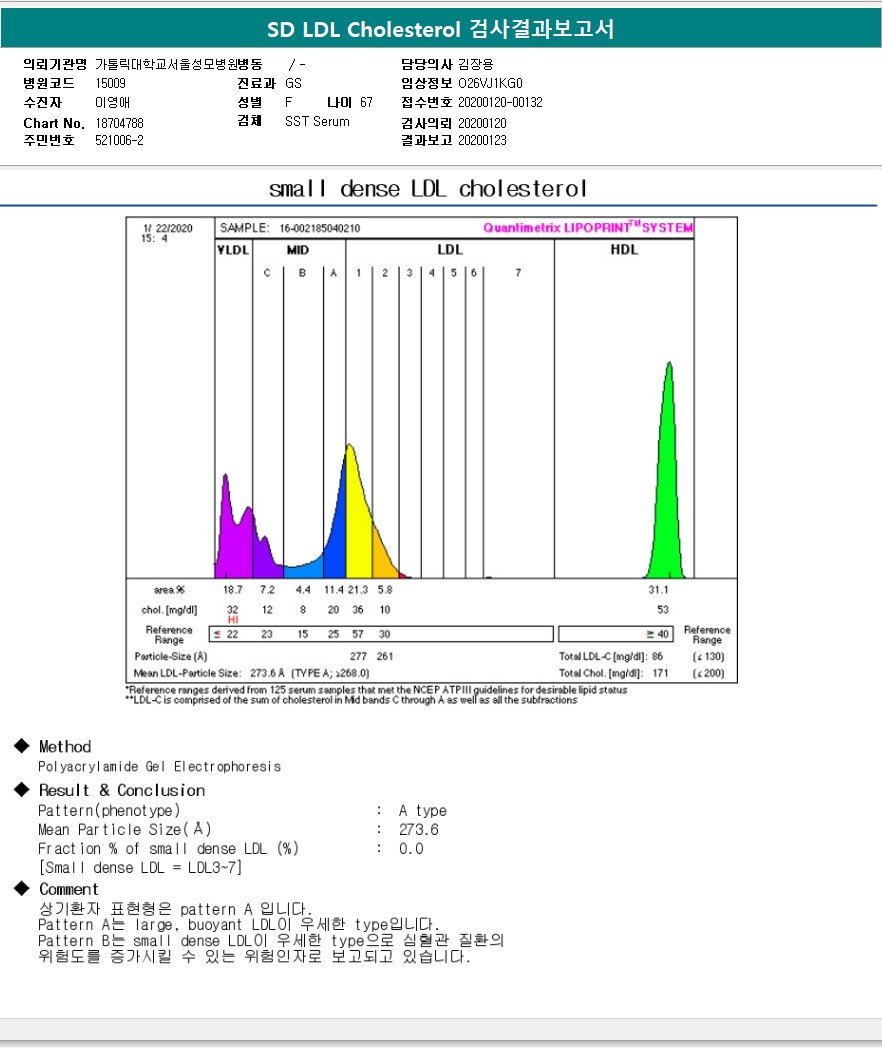The image size is (882, 1062).
Task: Select the 'chol. [mg/dl]' row label
Action: 169,610
